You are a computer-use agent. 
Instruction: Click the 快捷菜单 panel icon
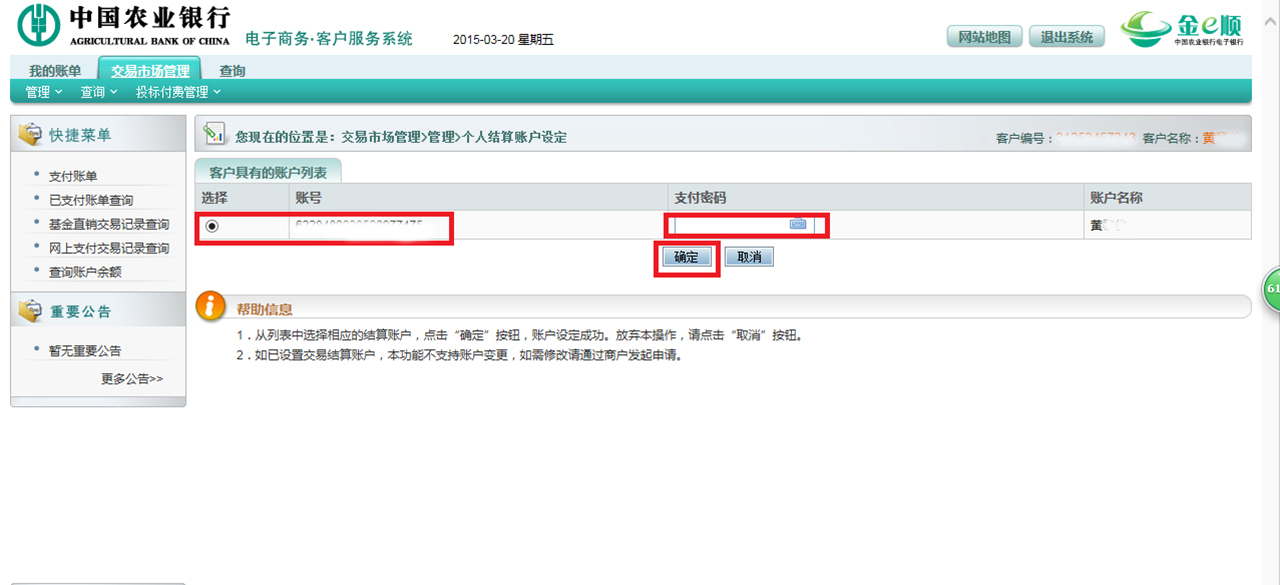30,135
